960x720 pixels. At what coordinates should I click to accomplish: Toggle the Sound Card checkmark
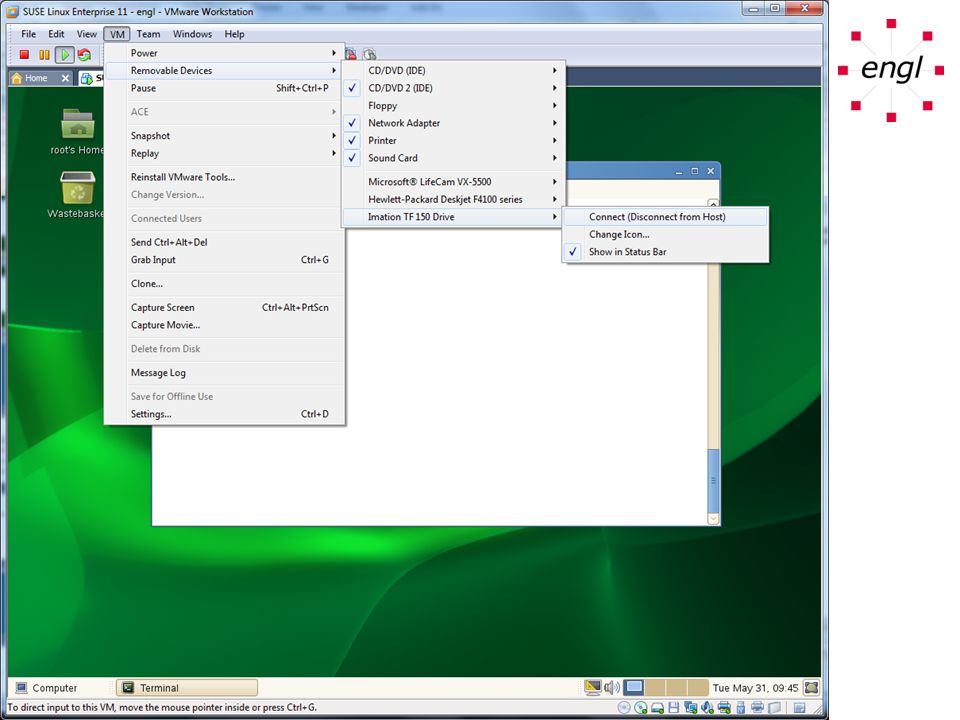(352, 158)
